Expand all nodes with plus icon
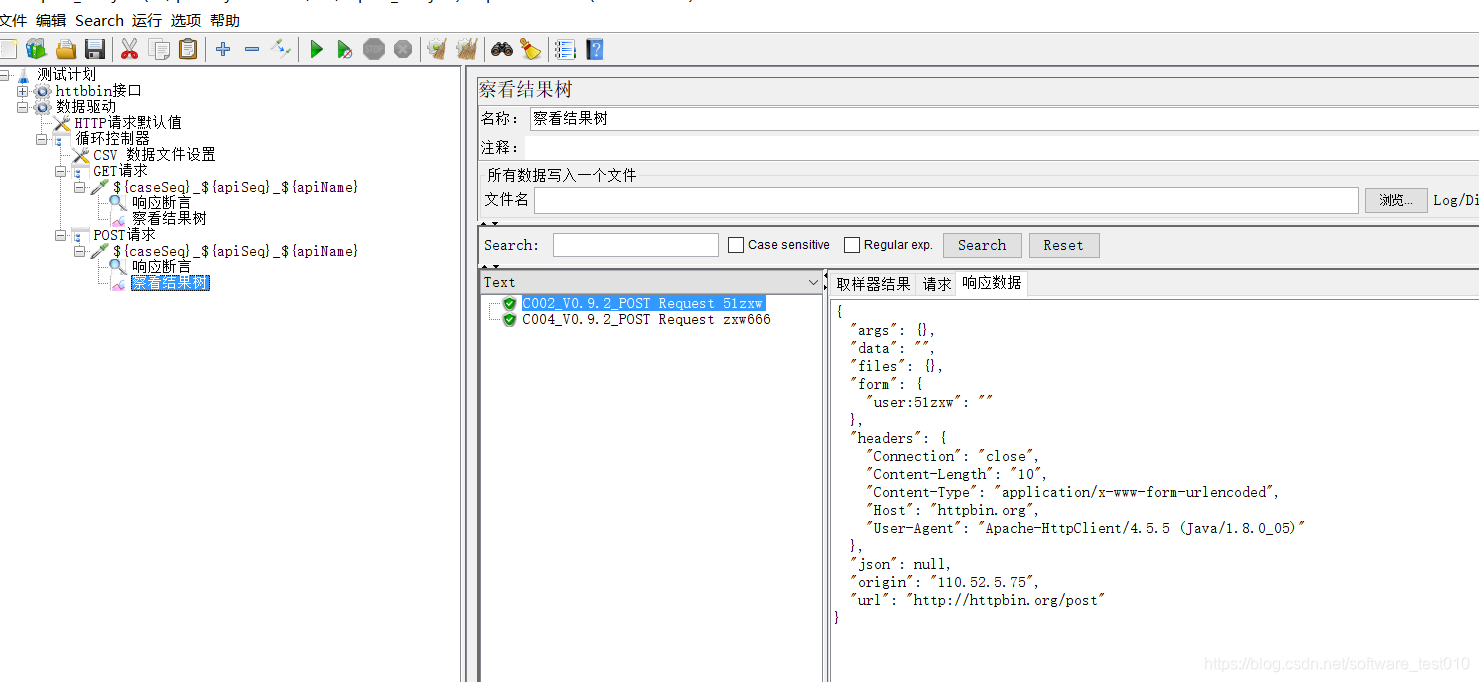1479x682 pixels. click(x=223, y=49)
